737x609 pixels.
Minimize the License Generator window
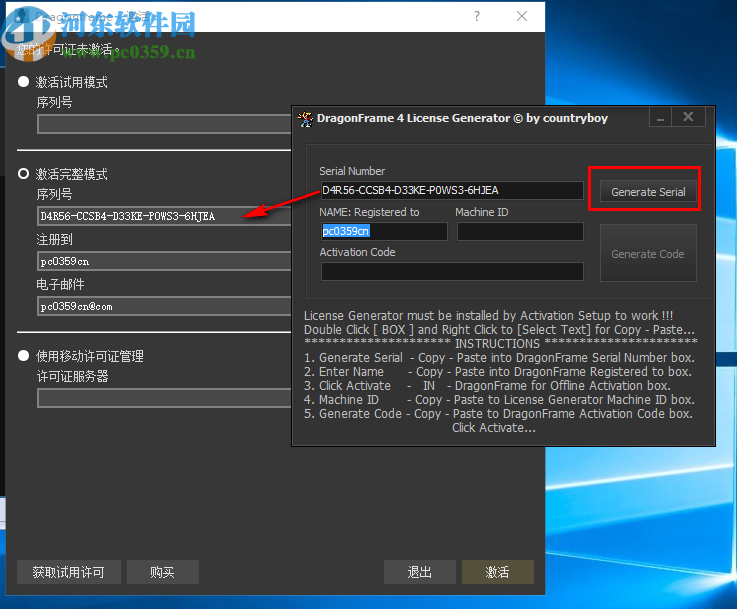tap(659, 118)
